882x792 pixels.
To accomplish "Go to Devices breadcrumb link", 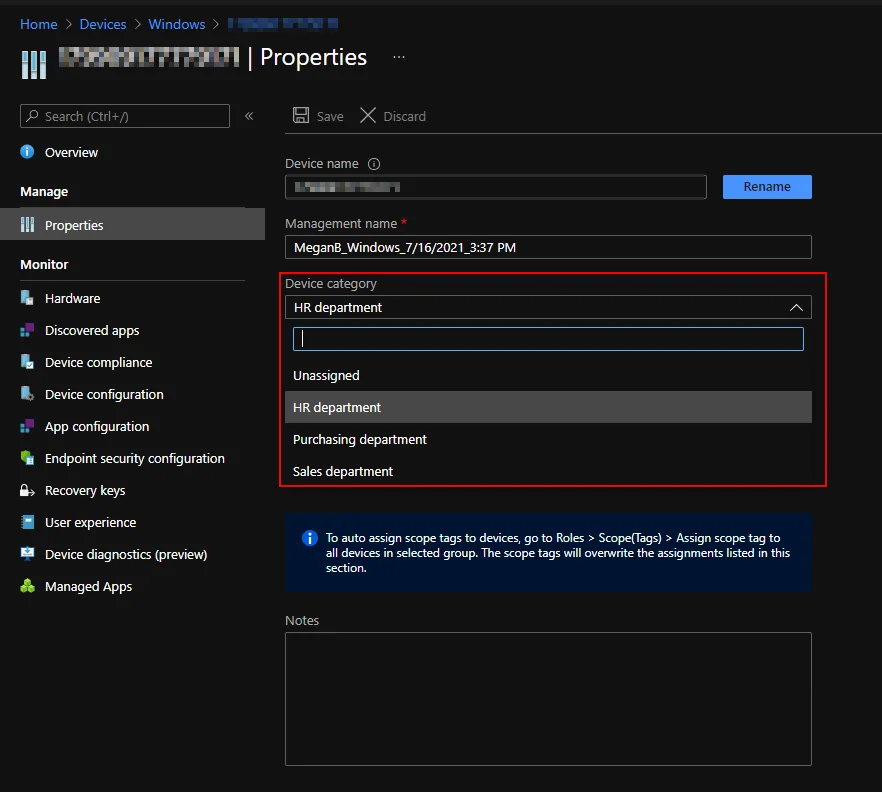I will (x=103, y=24).
